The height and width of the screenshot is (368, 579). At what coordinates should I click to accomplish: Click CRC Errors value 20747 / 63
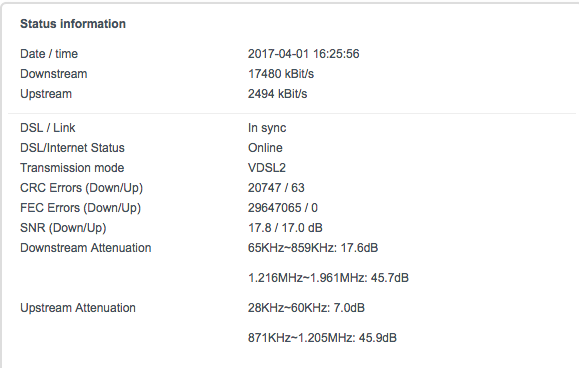(x=276, y=188)
